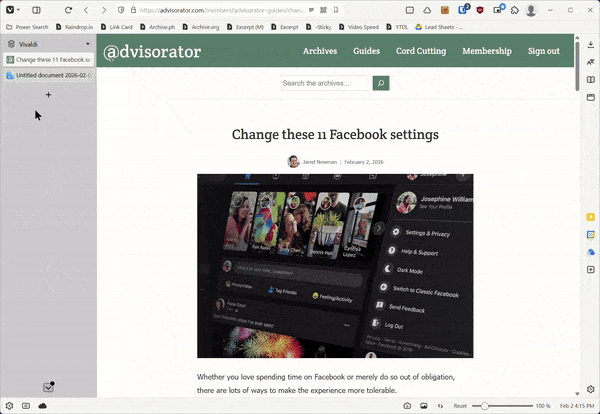Open the blue cloud web panel

click(x=590, y=252)
